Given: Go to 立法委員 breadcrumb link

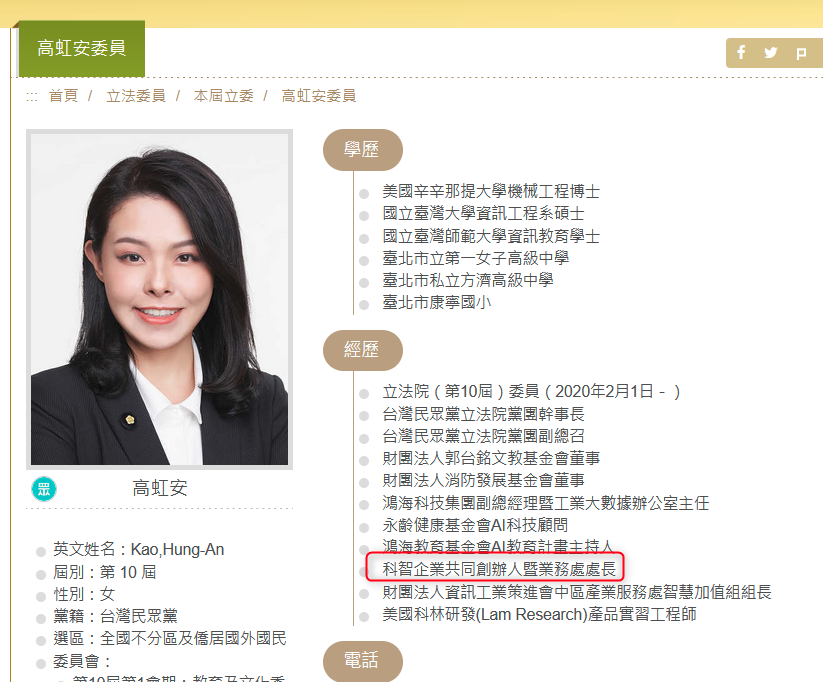Looking at the screenshot, I should tap(136, 96).
